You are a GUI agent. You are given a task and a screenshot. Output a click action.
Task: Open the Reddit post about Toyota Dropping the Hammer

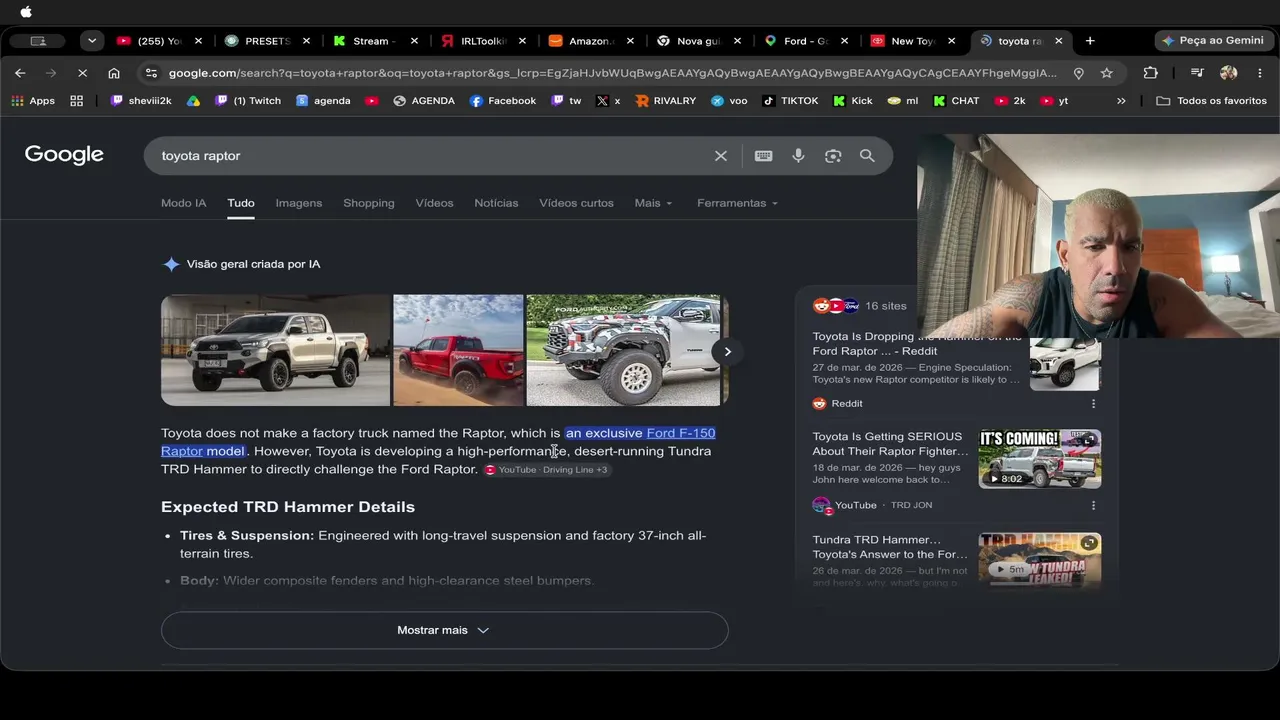[917, 344]
